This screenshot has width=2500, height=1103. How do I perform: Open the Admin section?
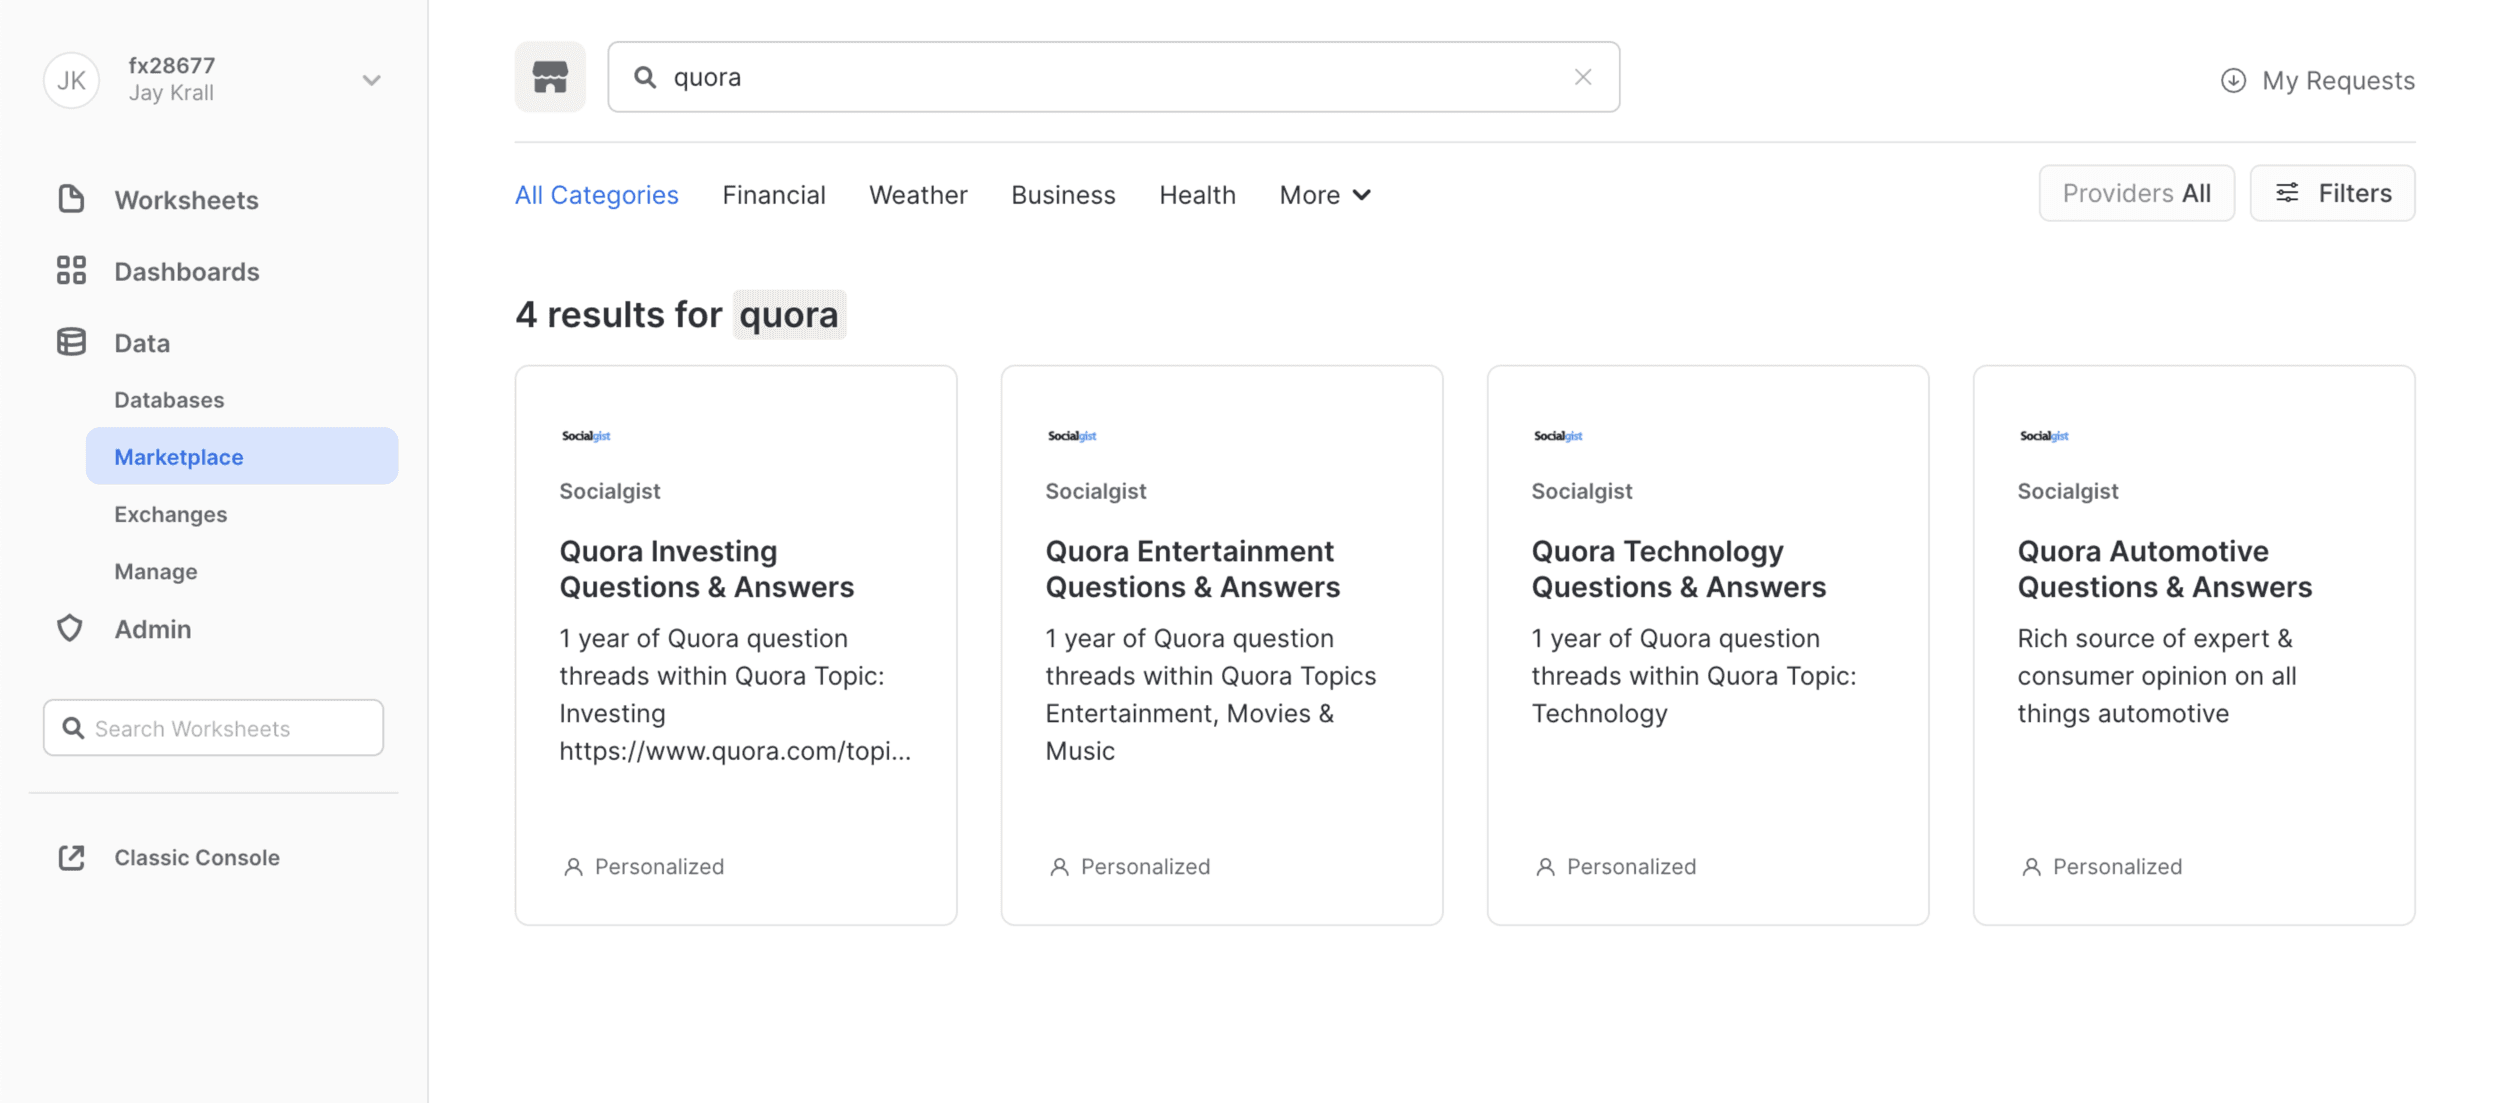pyautogui.click(x=152, y=629)
